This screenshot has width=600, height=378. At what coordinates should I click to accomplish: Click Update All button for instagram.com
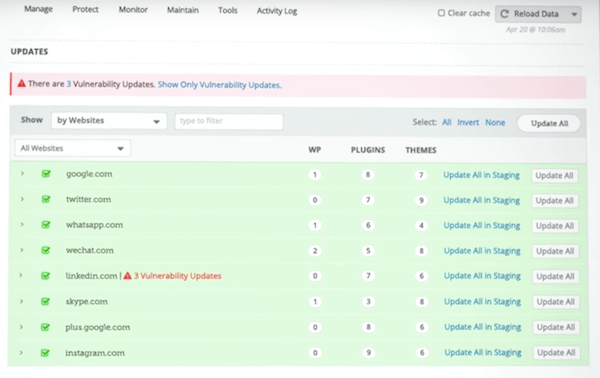tap(556, 353)
